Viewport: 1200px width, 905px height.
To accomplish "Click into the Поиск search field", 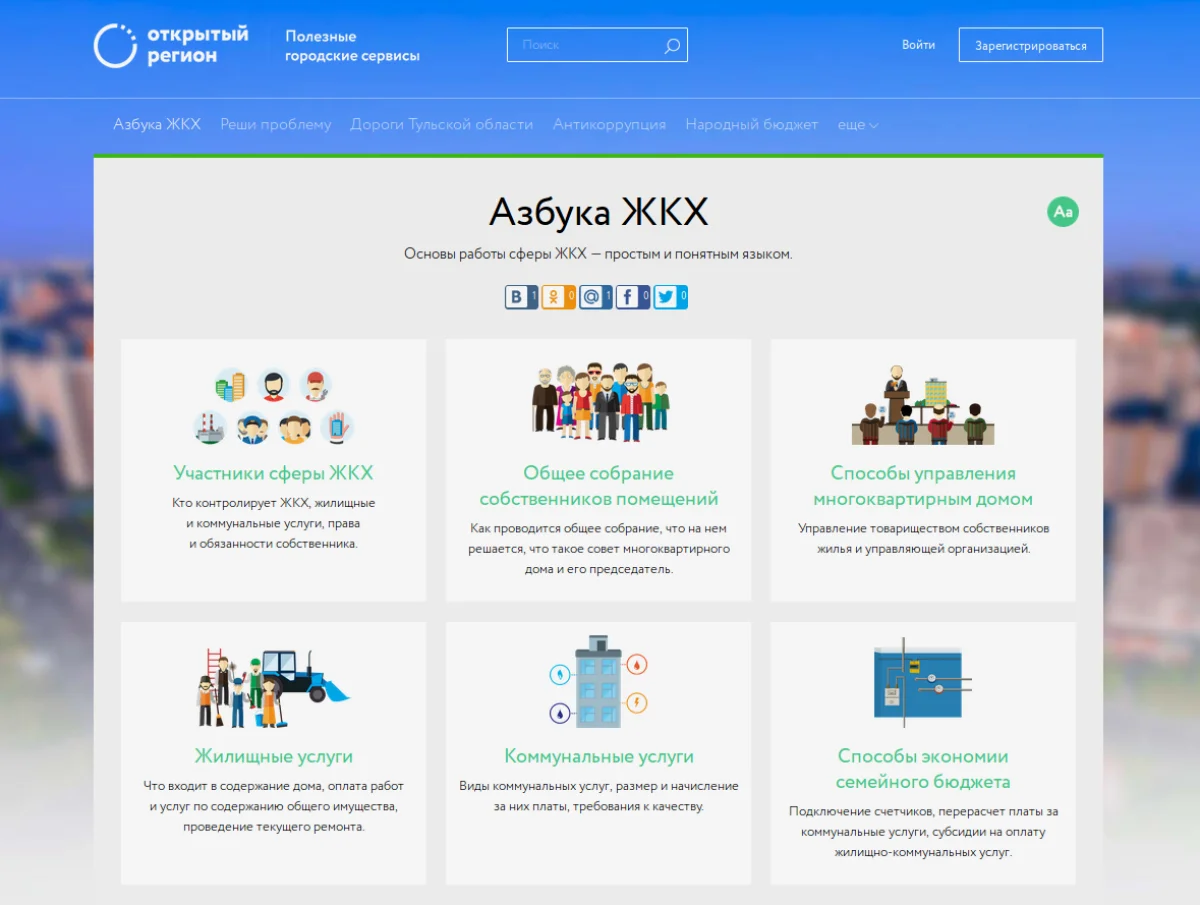I will point(585,45).
